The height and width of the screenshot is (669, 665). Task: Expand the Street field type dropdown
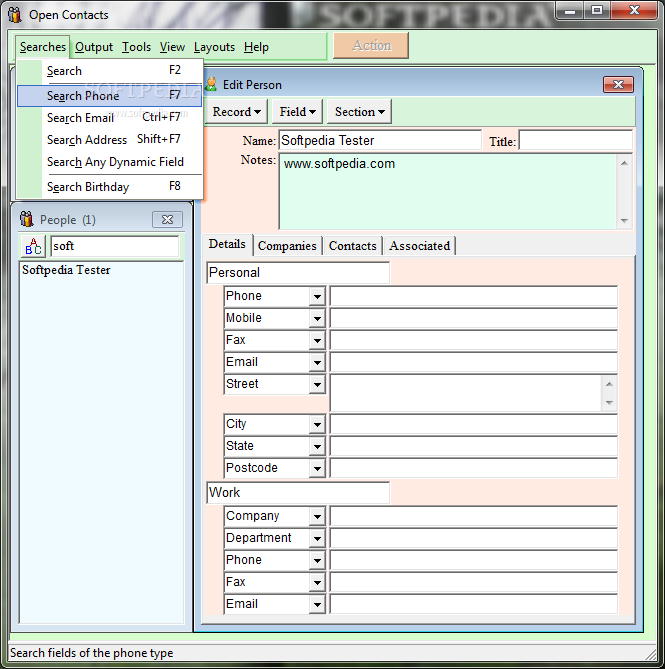coord(317,384)
